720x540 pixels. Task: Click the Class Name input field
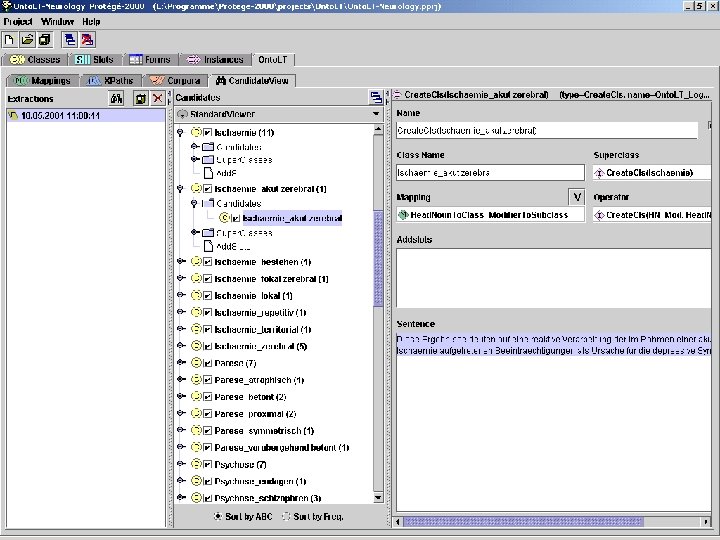point(487,172)
